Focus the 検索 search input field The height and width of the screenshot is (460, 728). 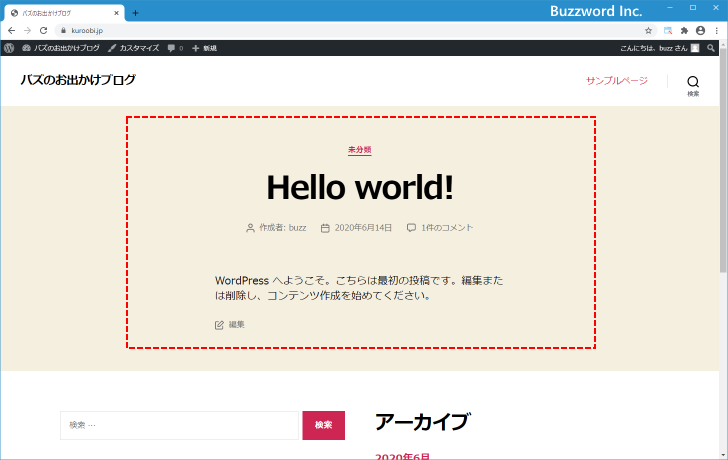(179, 425)
